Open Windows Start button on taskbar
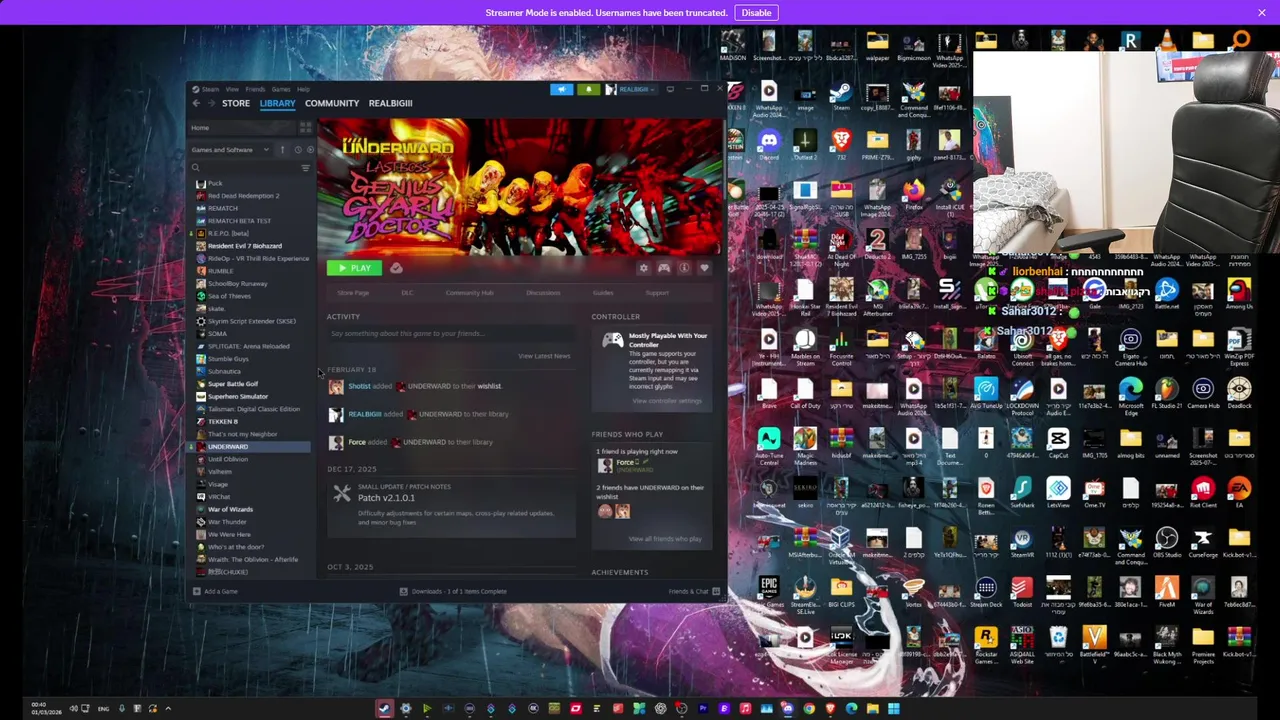Viewport: 1280px width, 720px height. click(894, 709)
